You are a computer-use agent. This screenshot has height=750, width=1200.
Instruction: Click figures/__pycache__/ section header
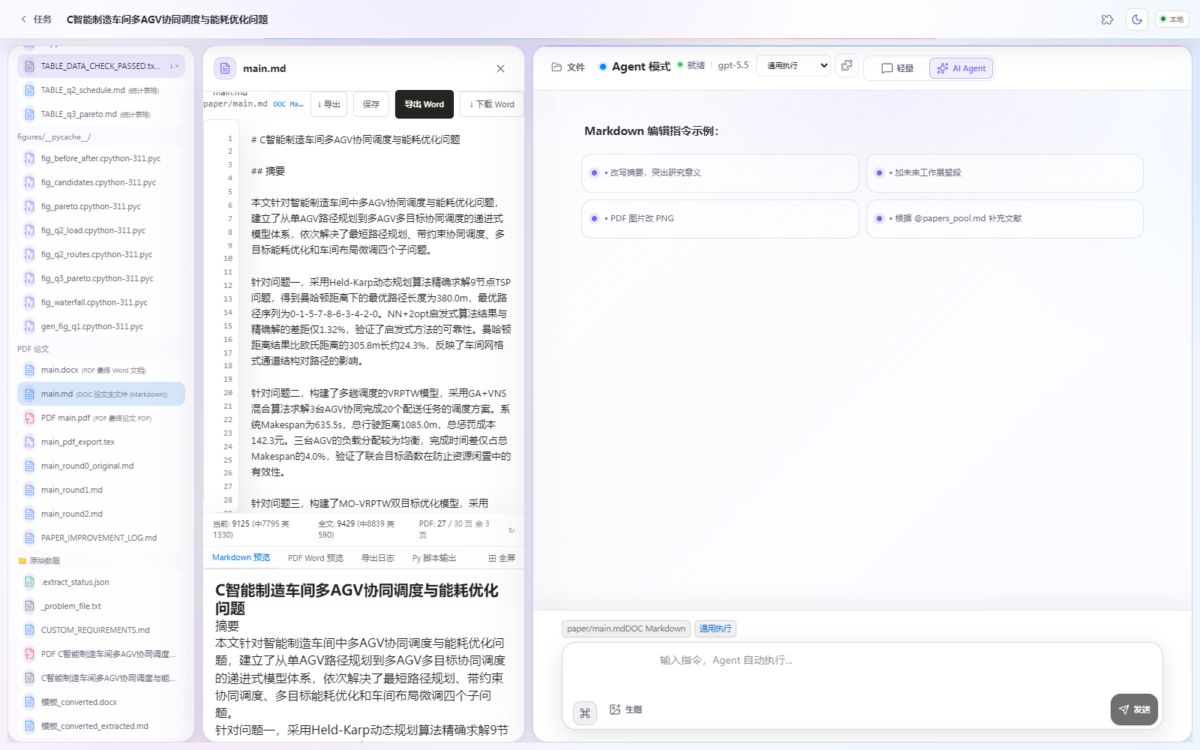click(x=54, y=137)
